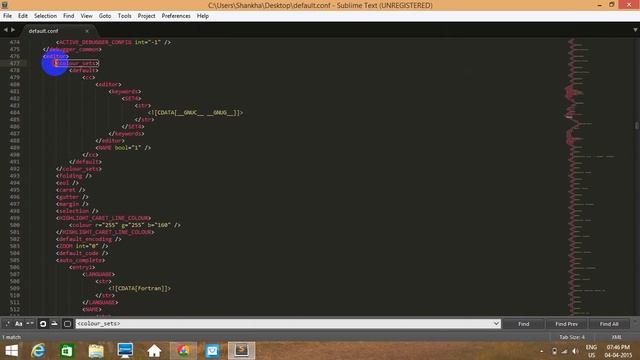Image resolution: width=640 pixels, height=360 pixels.
Task: Open the Windows Start button
Action: coord(11,351)
